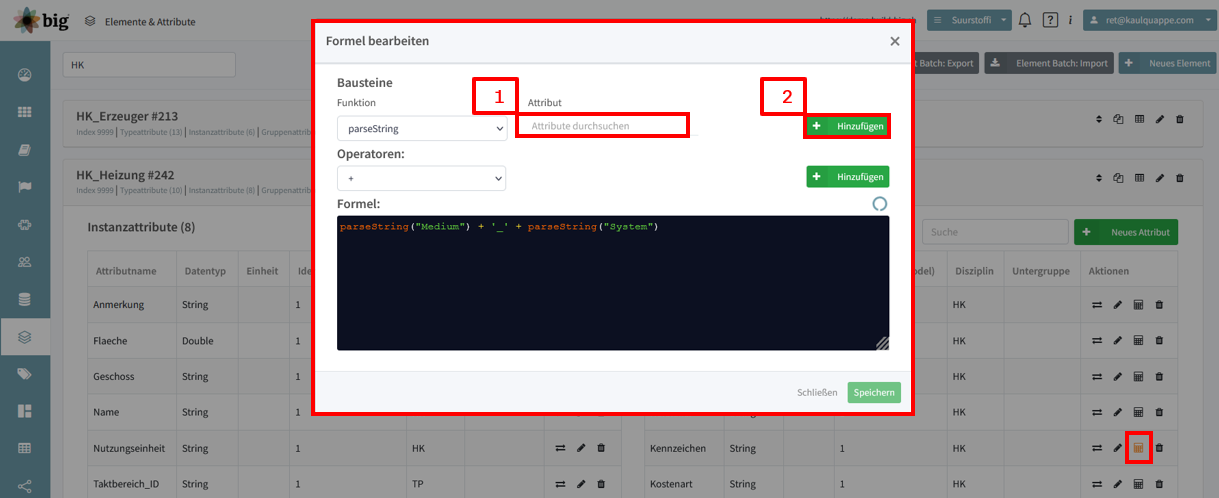The image size is (1219, 498).
Task: Open the tags sidebar icon
Action: [x=25, y=374]
